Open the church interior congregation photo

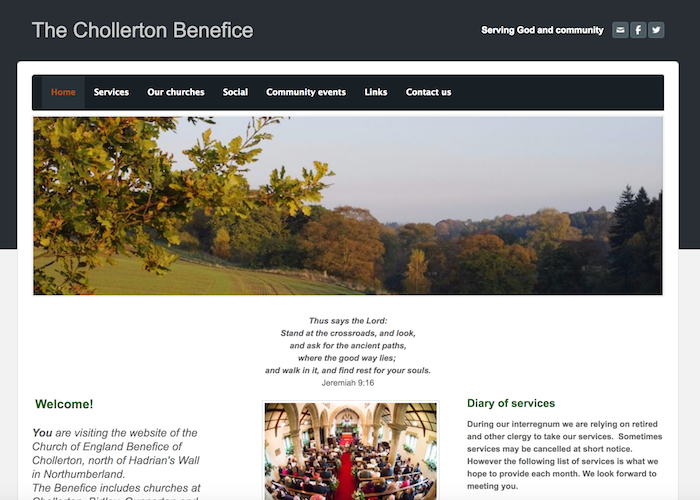[x=350, y=451]
